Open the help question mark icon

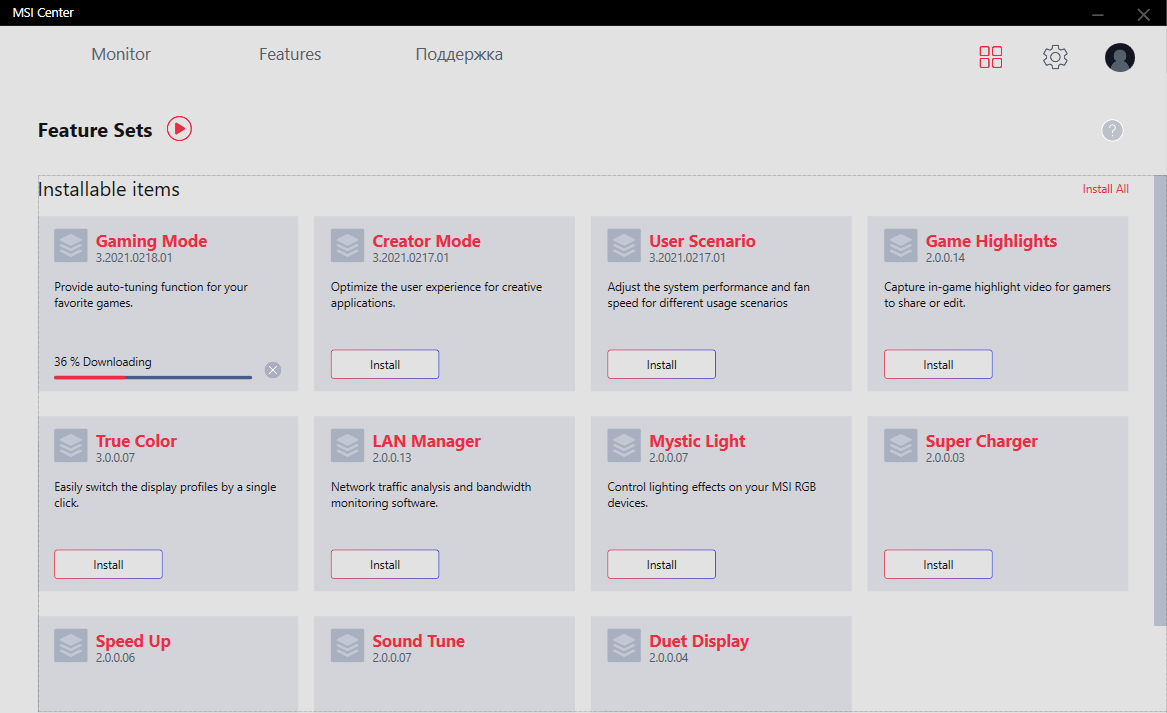coord(1112,130)
